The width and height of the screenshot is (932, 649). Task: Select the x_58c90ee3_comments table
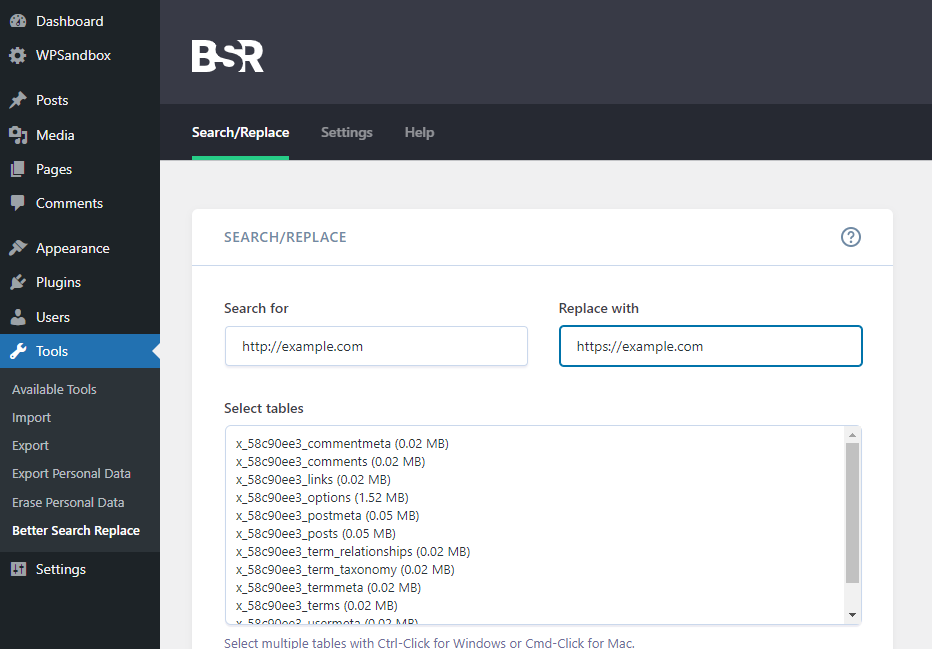(x=330, y=462)
